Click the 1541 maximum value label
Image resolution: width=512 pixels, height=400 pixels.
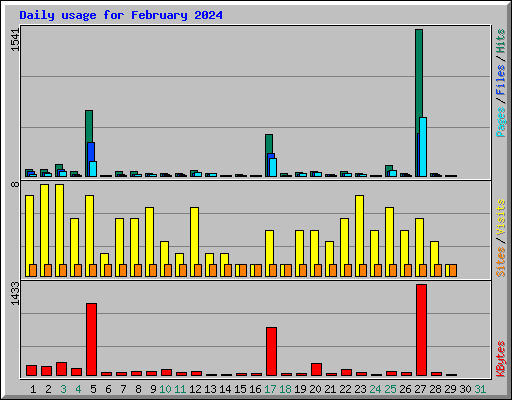15,39
